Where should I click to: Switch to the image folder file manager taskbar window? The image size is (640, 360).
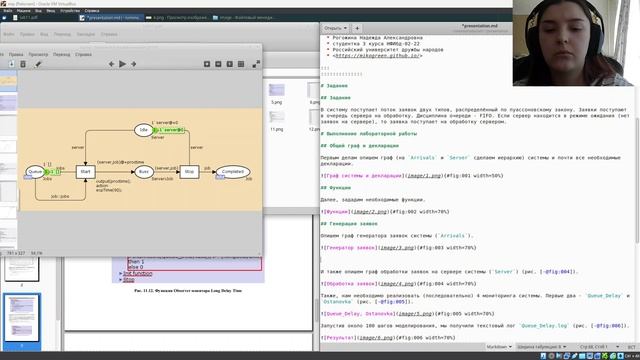pos(244,18)
